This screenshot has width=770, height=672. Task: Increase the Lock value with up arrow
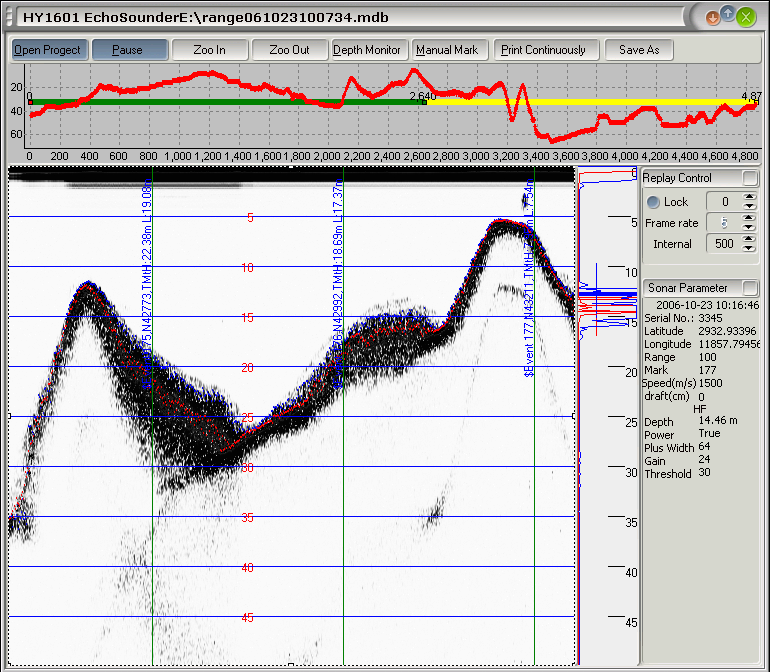[x=749, y=197]
